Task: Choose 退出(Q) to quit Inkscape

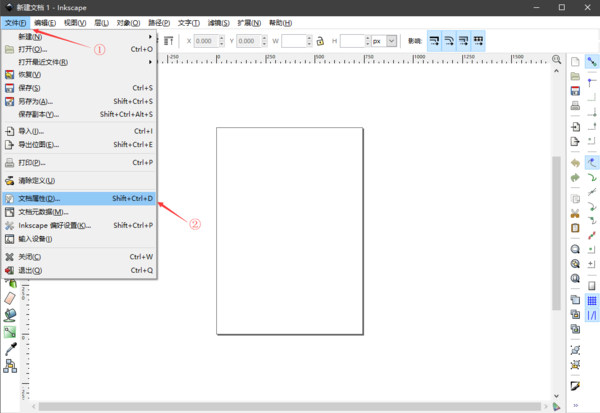Action: click(x=79, y=270)
